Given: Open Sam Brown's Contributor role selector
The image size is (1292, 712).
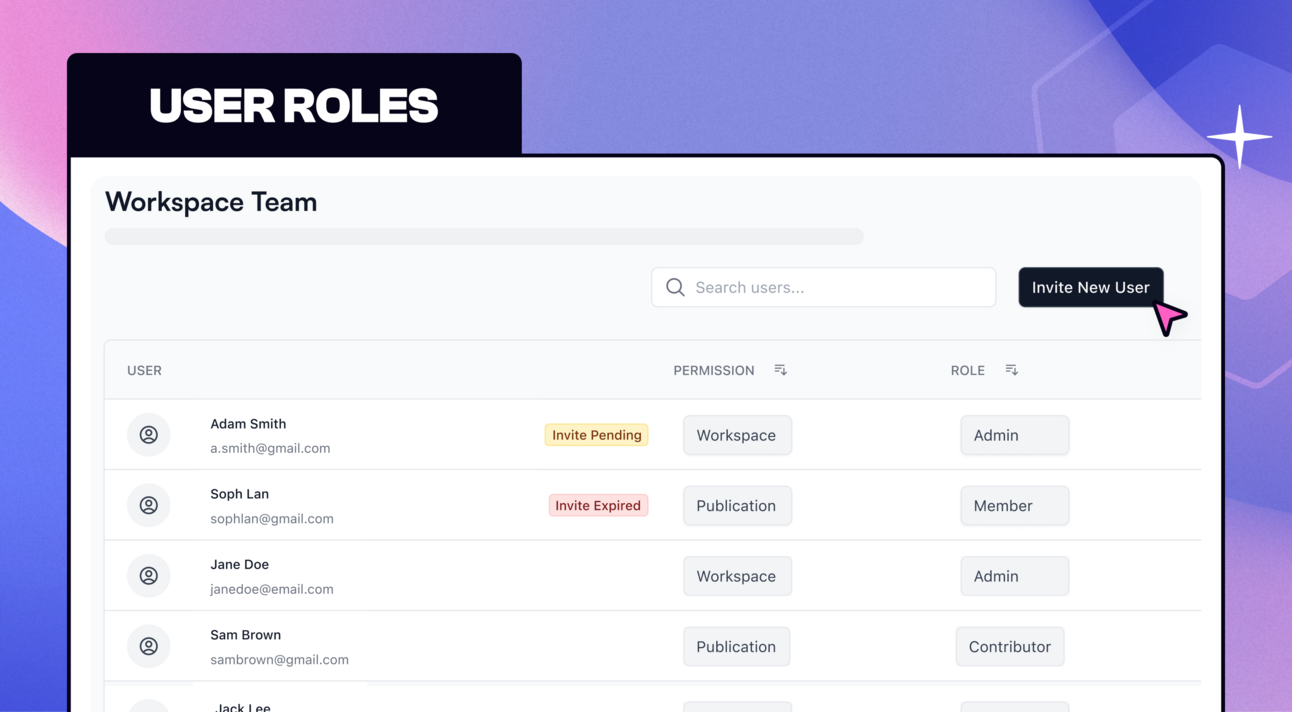Looking at the screenshot, I should coord(1010,646).
